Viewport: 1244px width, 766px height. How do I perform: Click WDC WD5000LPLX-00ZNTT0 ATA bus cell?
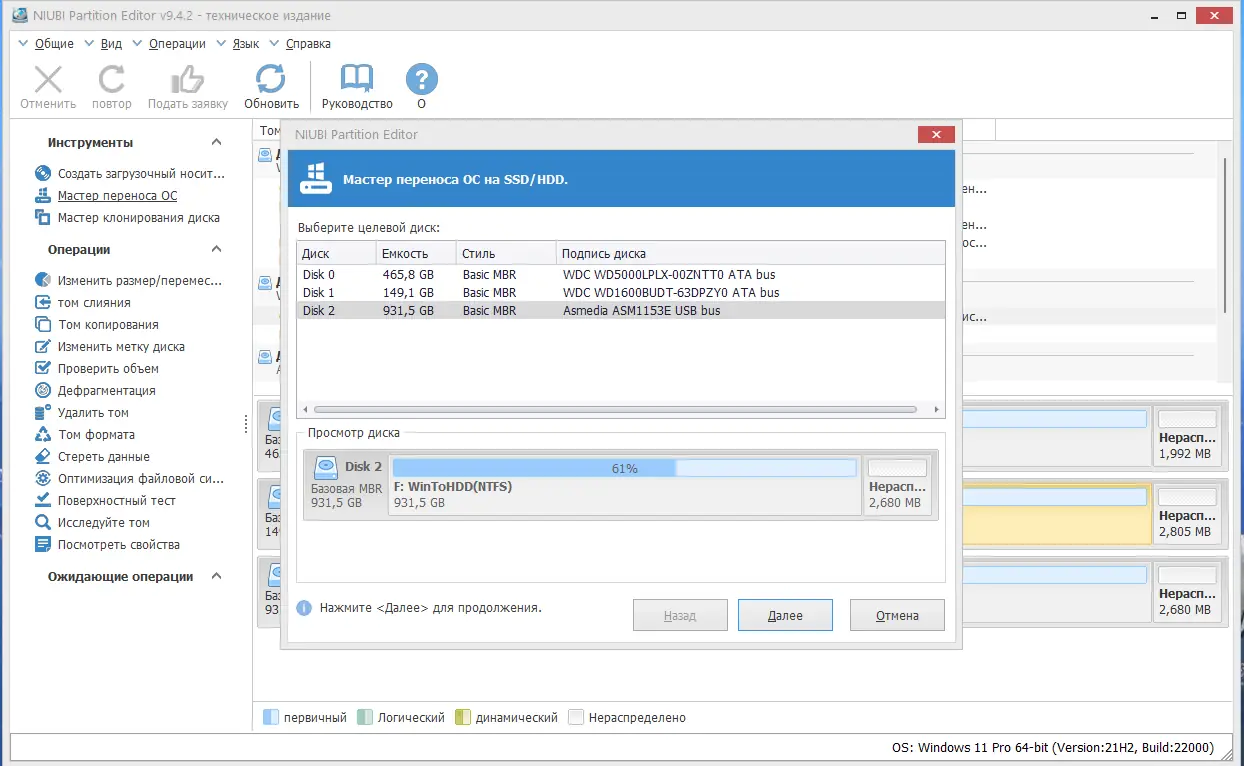[x=669, y=275]
